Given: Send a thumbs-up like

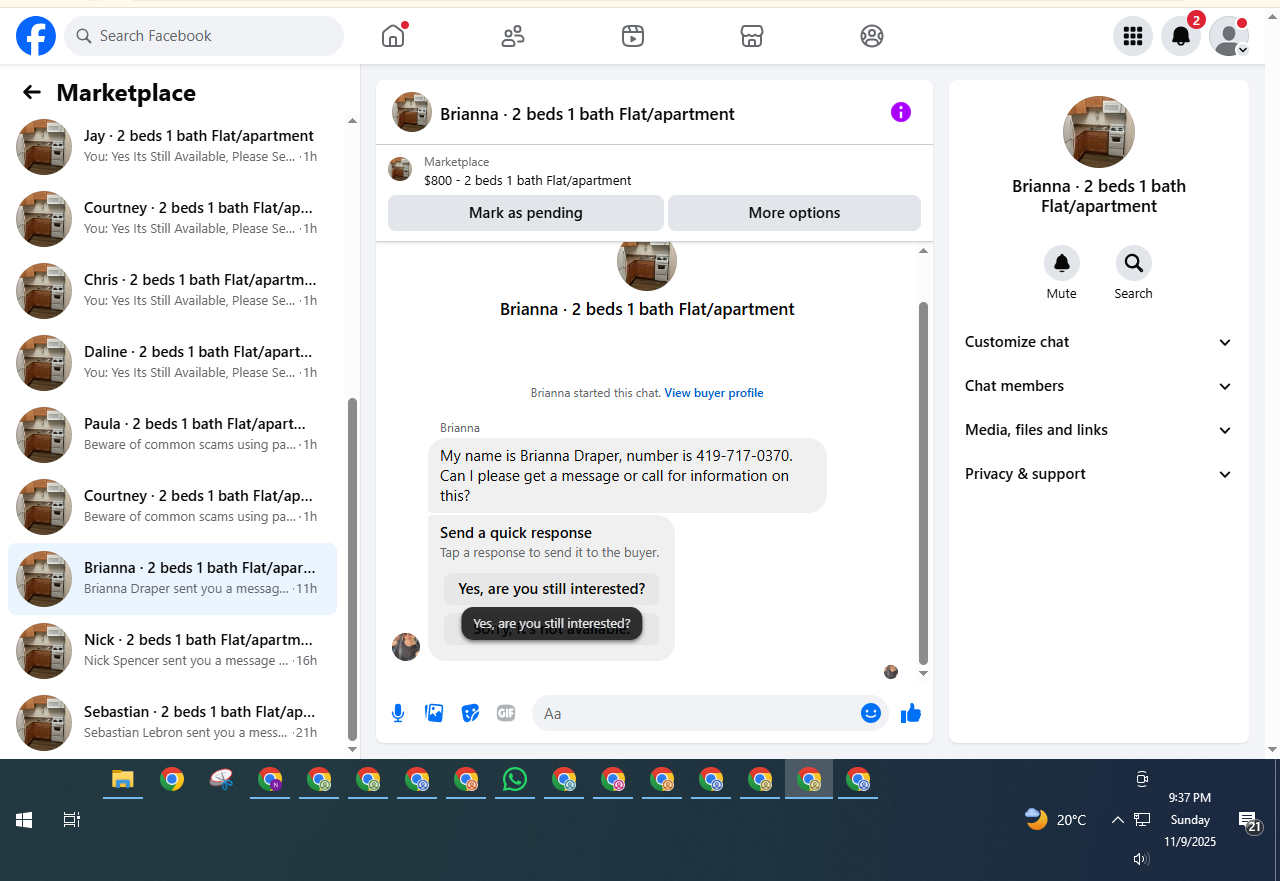Looking at the screenshot, I should pyautogui.click(x=911, y=713).
